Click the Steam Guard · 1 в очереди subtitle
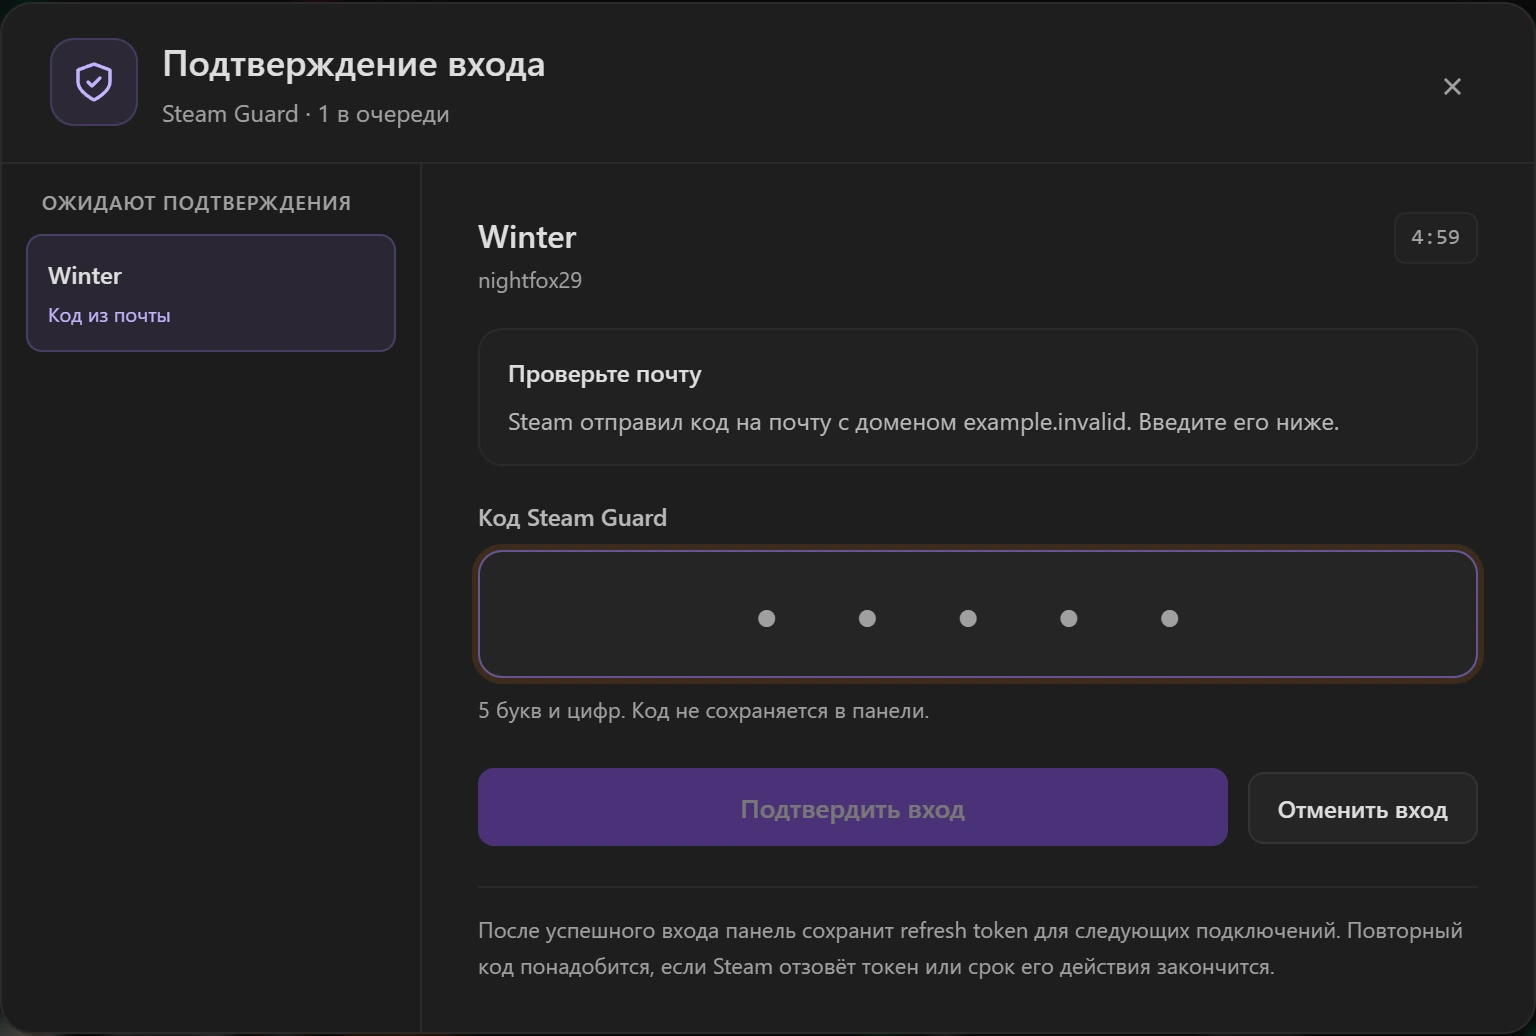The height and width of the screenshot is (1036, 1536). [306, 114]
